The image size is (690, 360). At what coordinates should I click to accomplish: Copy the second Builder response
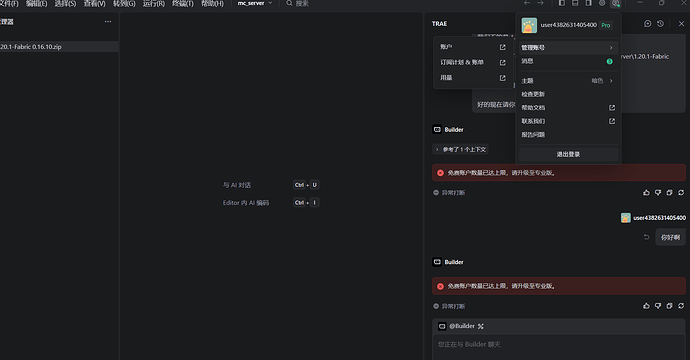(669, 306)
